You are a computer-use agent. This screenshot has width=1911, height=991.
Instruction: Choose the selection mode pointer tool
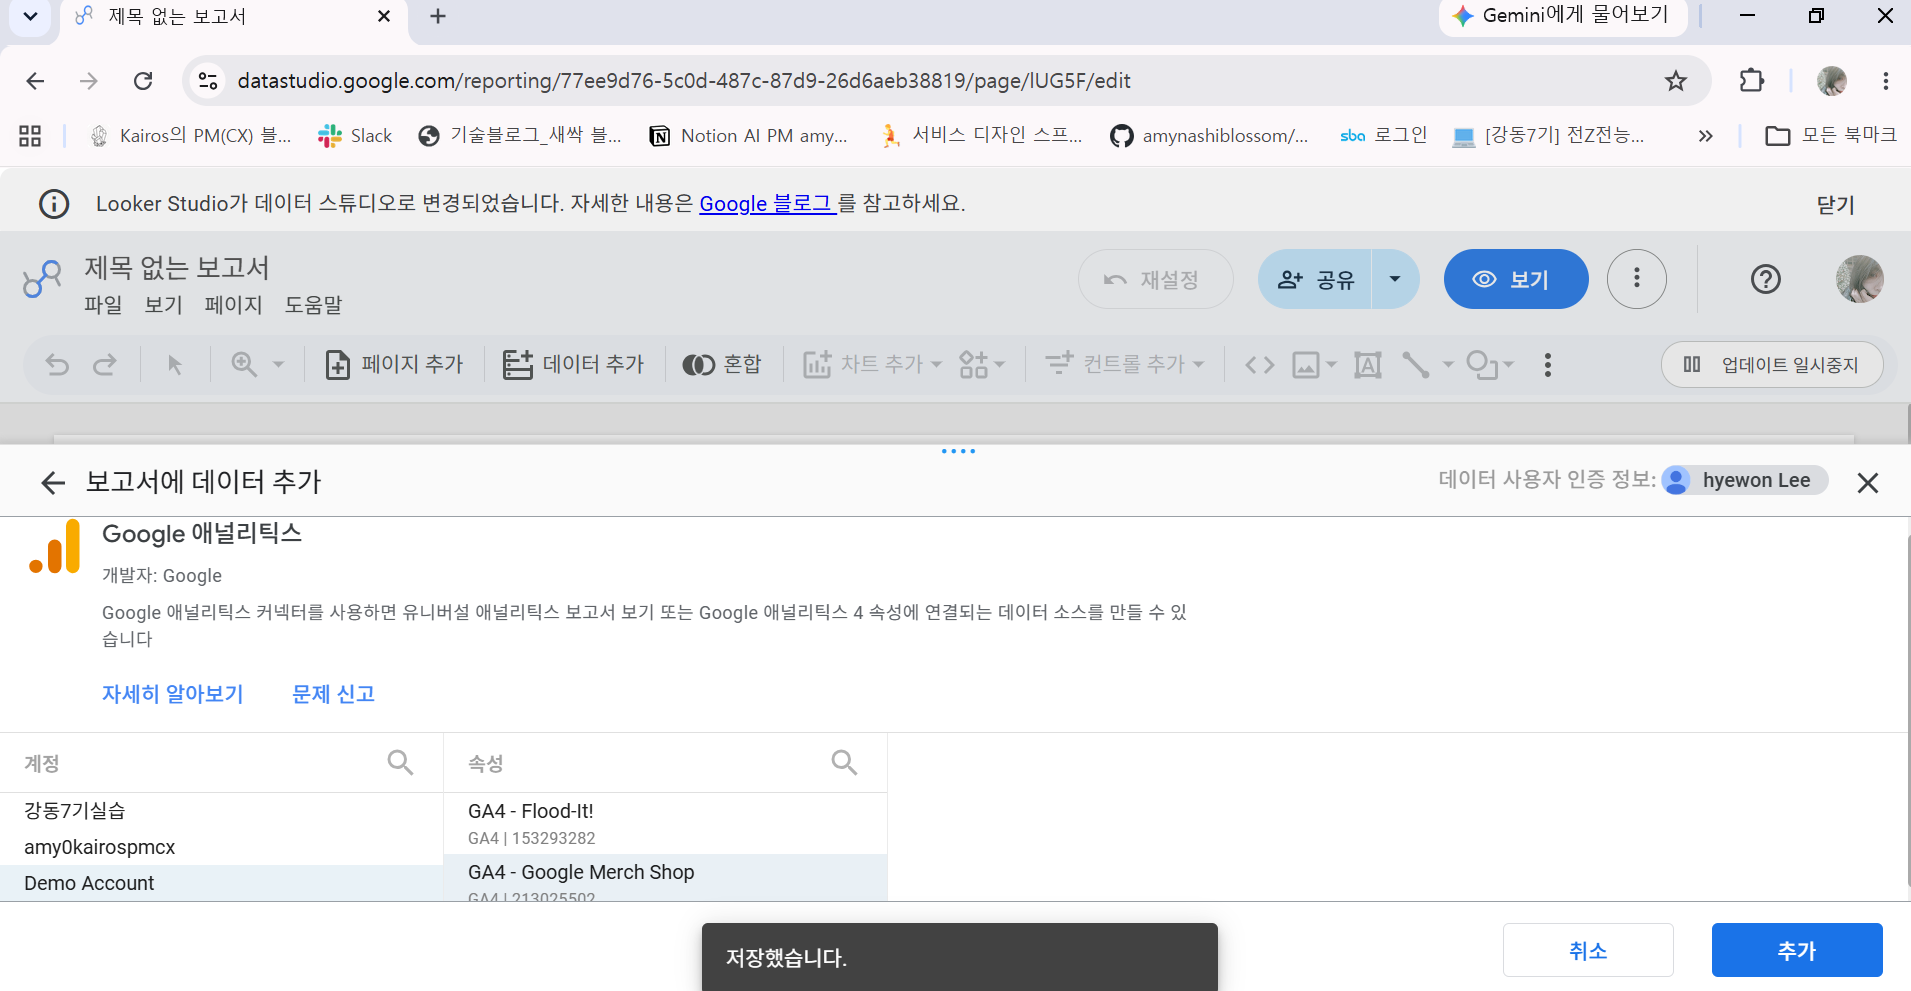point(175,365)
